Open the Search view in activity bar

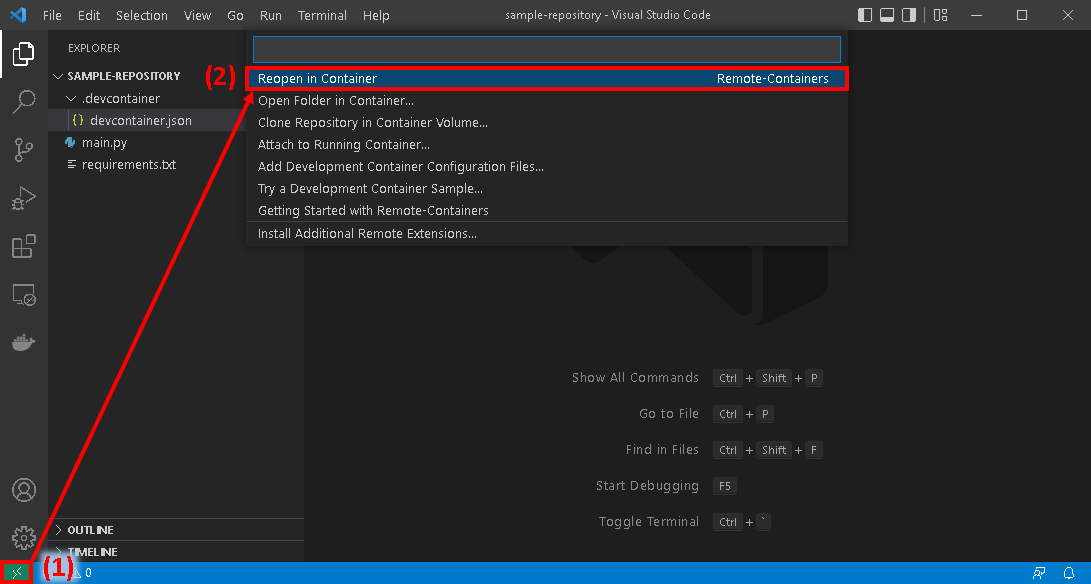(x=24, y=102)
